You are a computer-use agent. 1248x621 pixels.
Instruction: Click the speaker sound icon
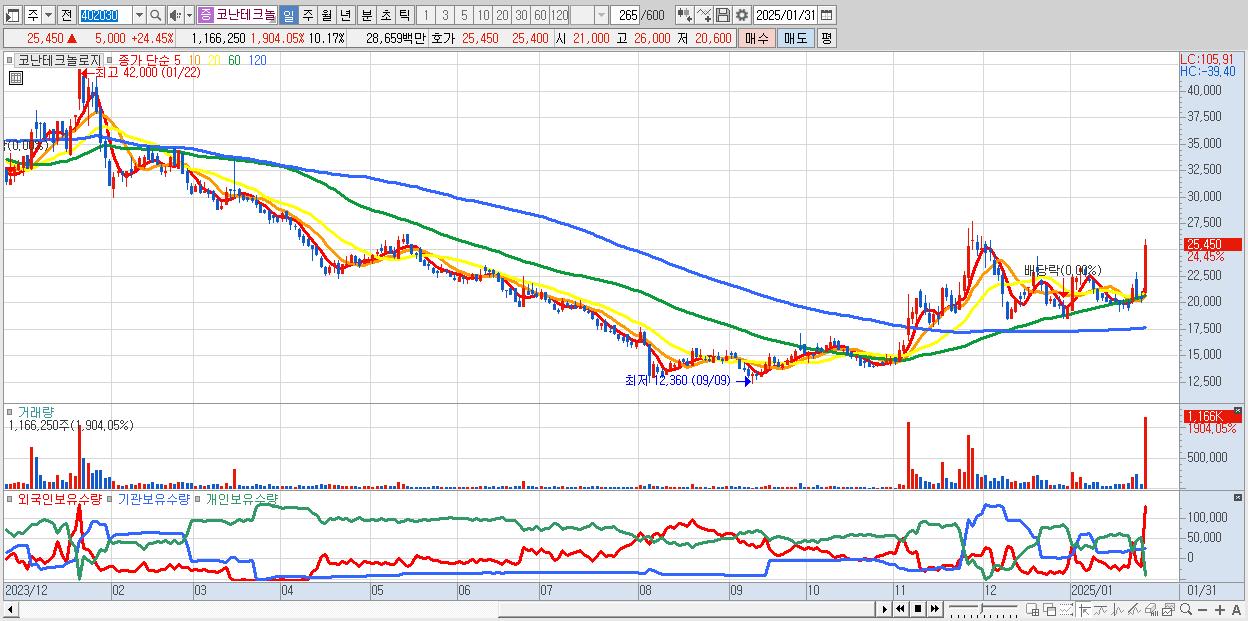174,15
